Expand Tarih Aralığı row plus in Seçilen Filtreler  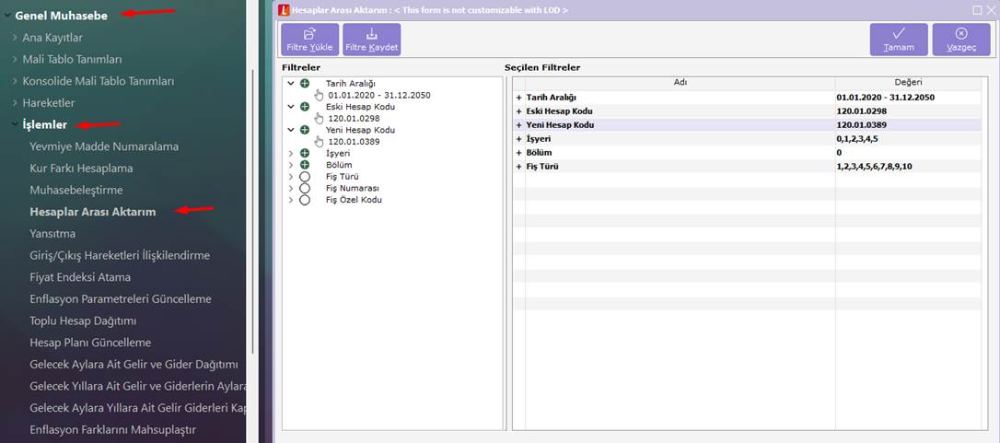point(518,98)
